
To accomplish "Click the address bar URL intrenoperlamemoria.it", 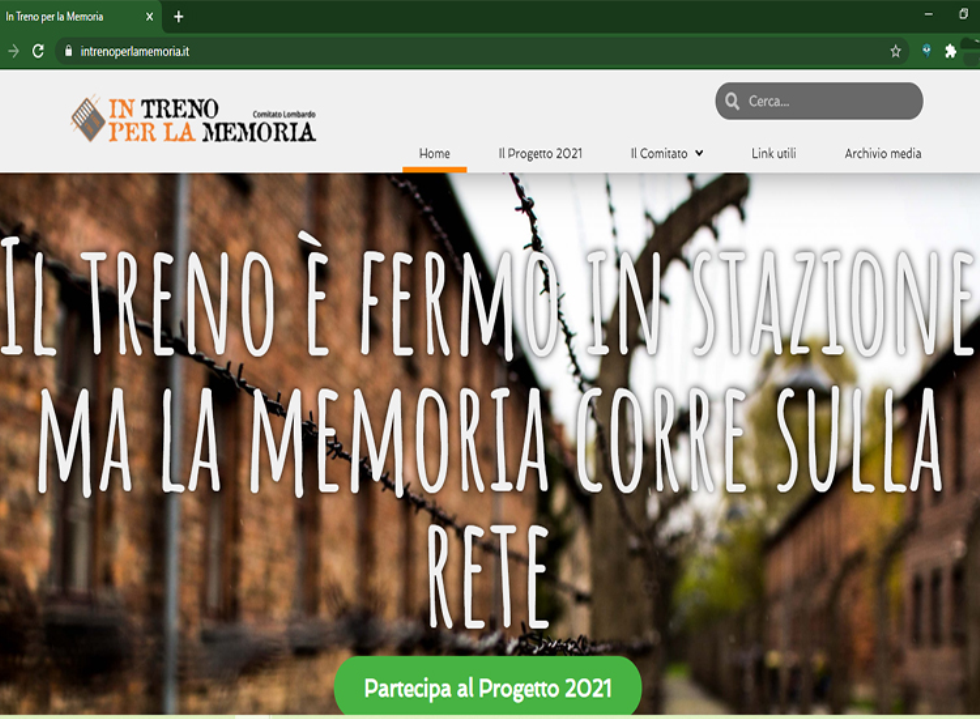I will click(x=135, y=52).
